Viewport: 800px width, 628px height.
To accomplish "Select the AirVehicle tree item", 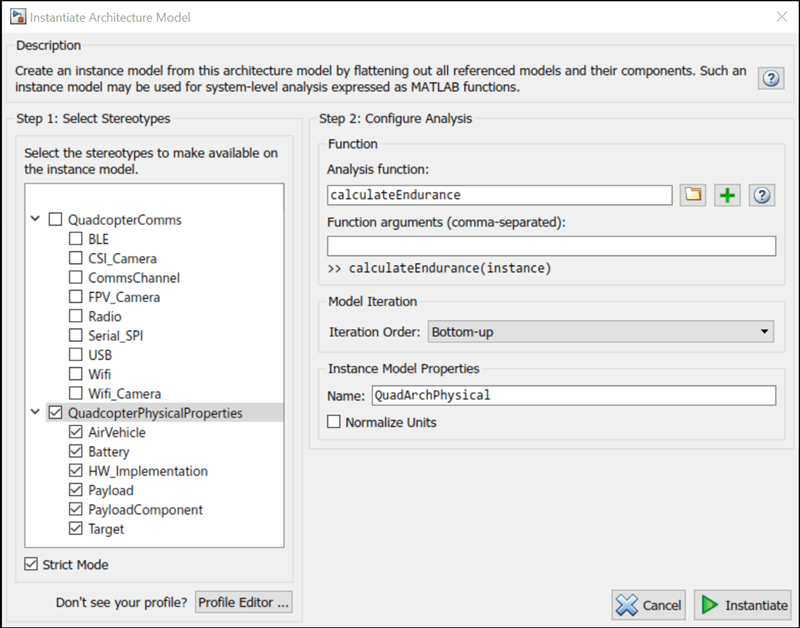I will click(116, 433).
